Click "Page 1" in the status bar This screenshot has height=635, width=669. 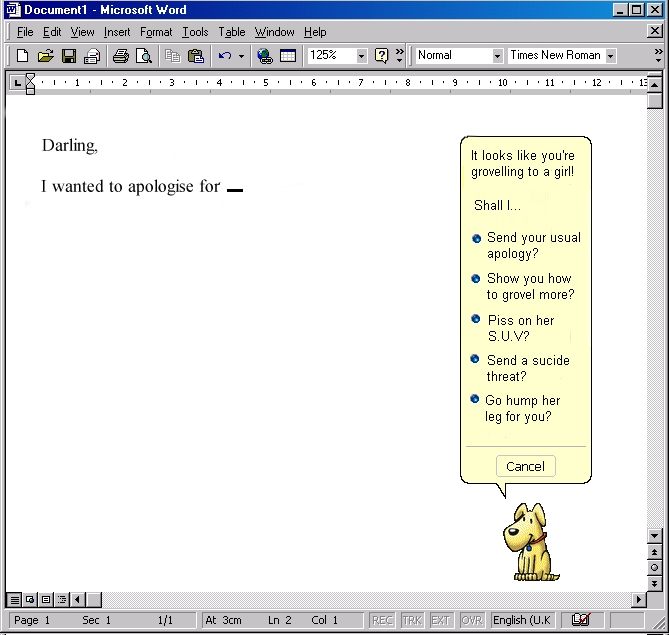(x=32, y=620)
